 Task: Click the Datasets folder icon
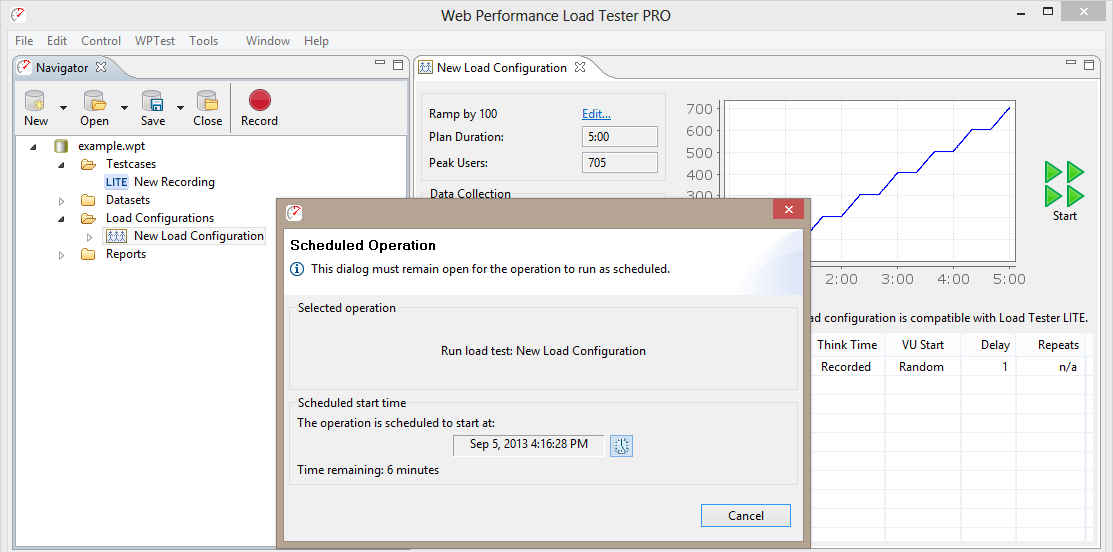(x=88, y=200)
